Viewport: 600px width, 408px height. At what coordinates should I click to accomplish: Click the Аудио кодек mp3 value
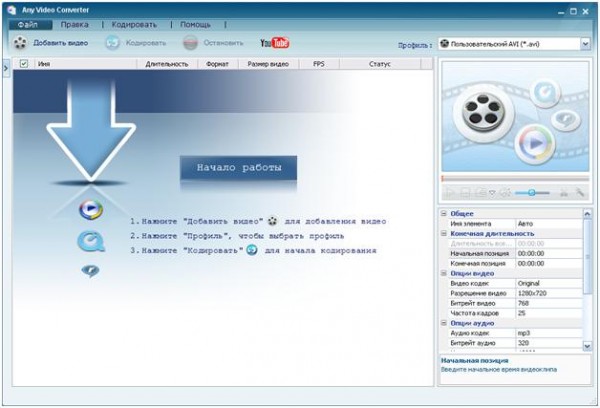click(549, 333)
